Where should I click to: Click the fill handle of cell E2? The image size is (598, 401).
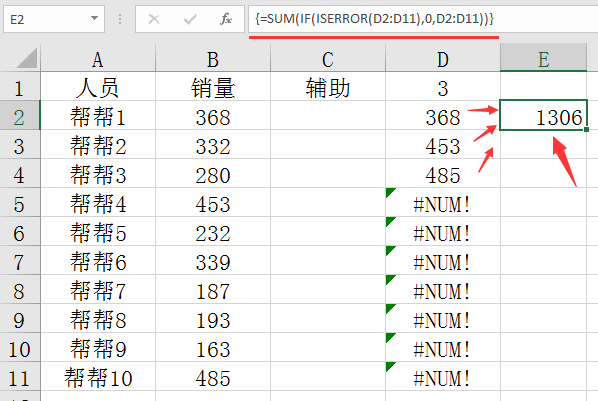586,130
